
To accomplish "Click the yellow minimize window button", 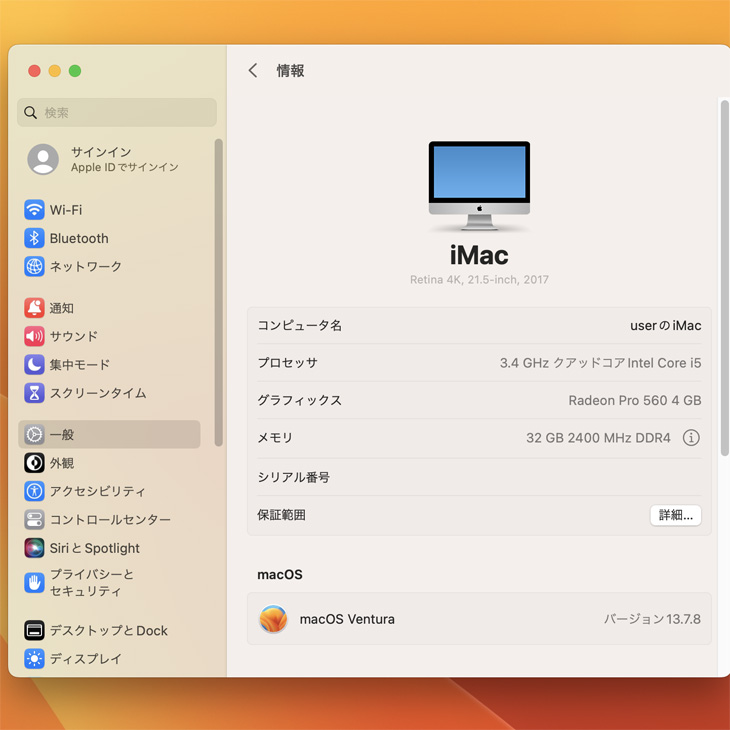I will [55, 71].
